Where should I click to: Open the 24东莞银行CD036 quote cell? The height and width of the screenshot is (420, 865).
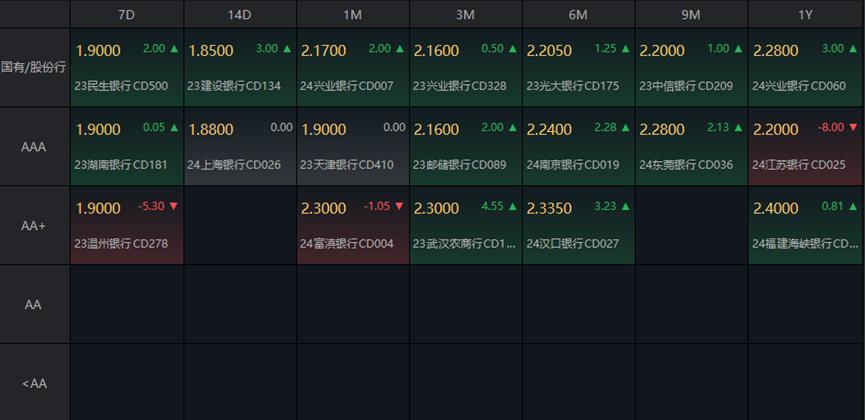tap(691, 147)
